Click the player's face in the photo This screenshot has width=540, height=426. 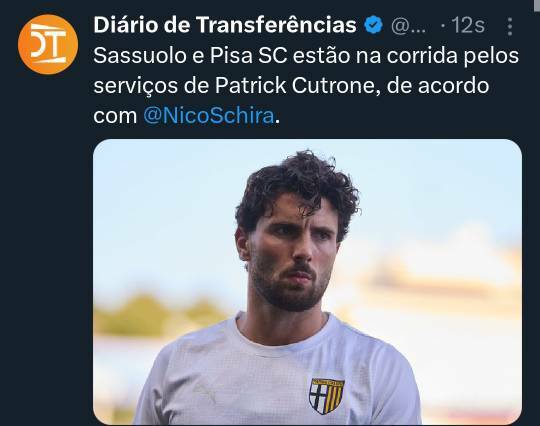(293, 253)
